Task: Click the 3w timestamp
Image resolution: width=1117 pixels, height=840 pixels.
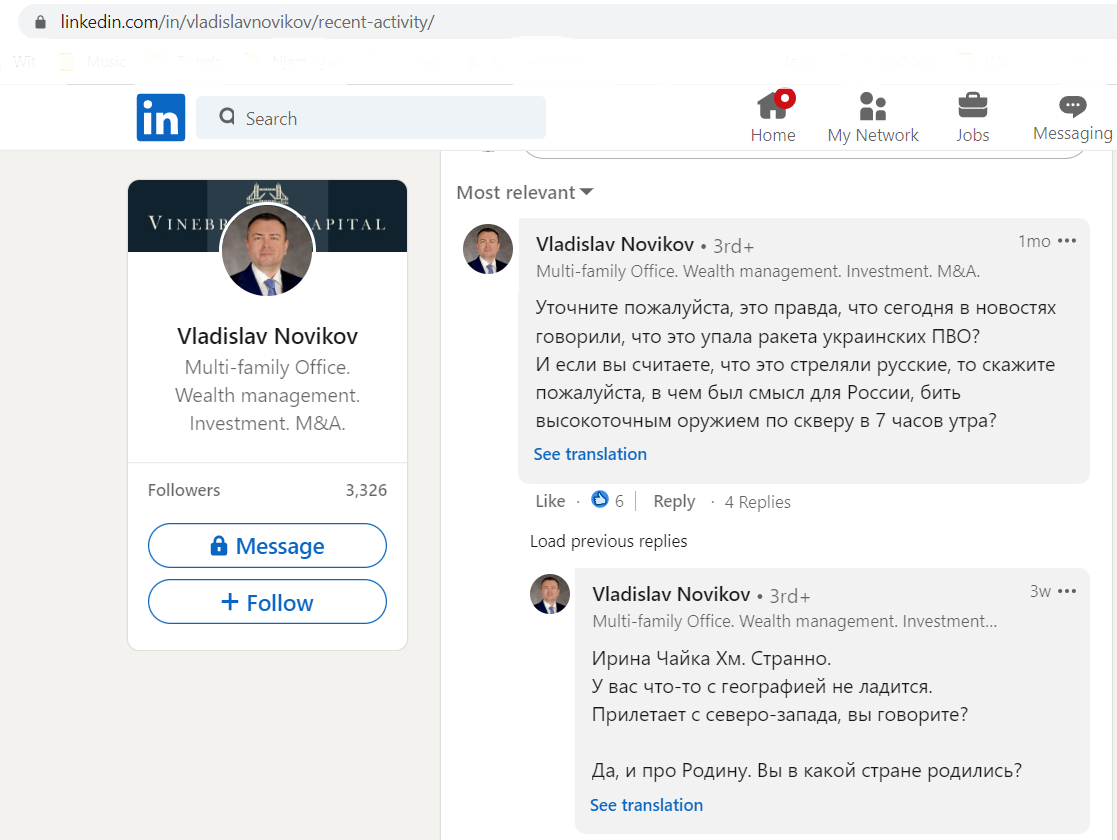Action: 1040,591
